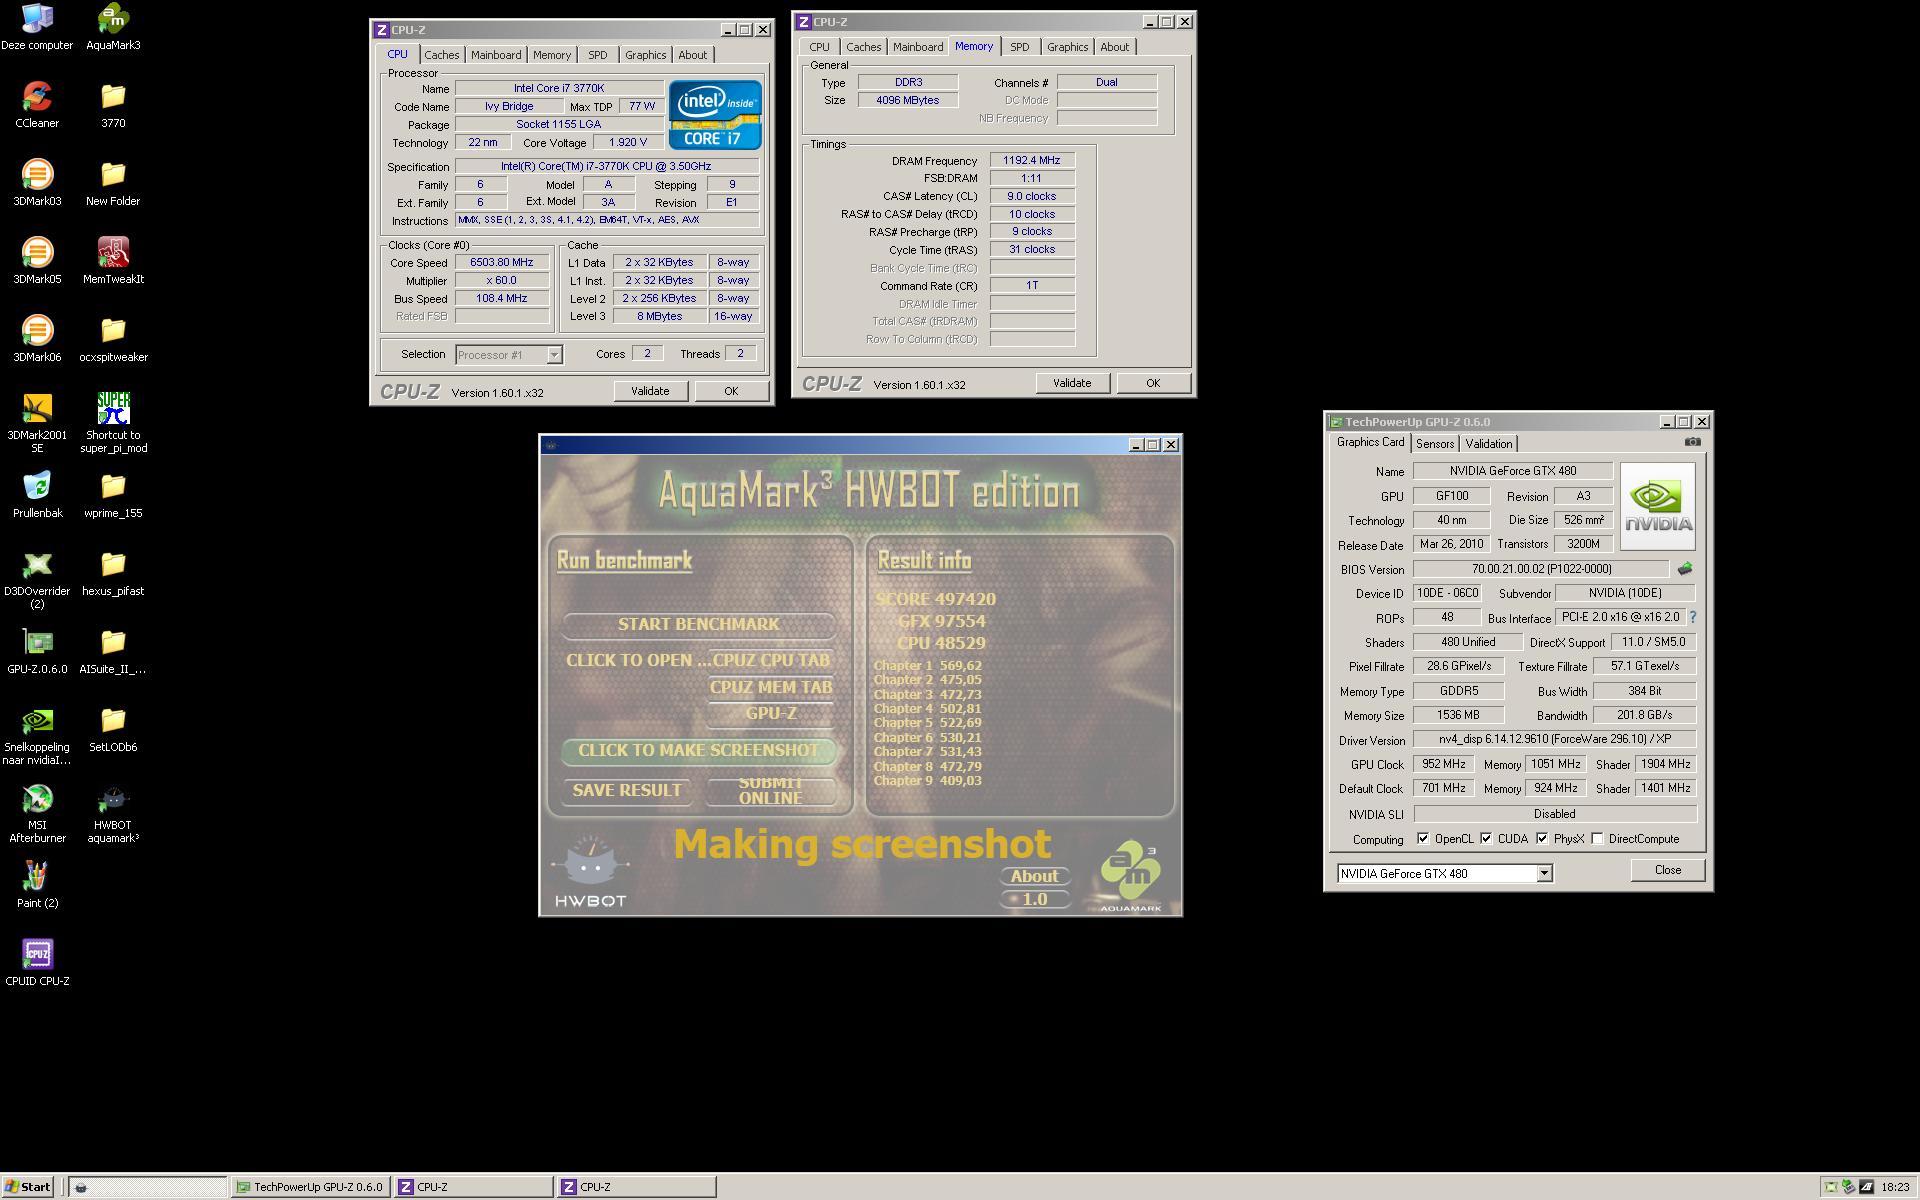Open New Folder desktop icon

tap(113, 182)
